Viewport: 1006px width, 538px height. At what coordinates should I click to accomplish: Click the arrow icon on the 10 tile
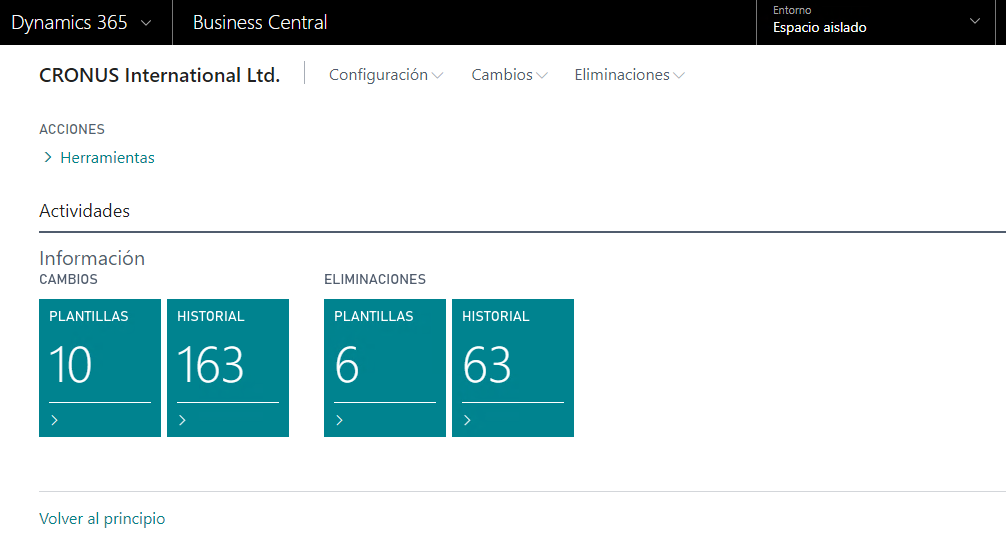(55, 420)
